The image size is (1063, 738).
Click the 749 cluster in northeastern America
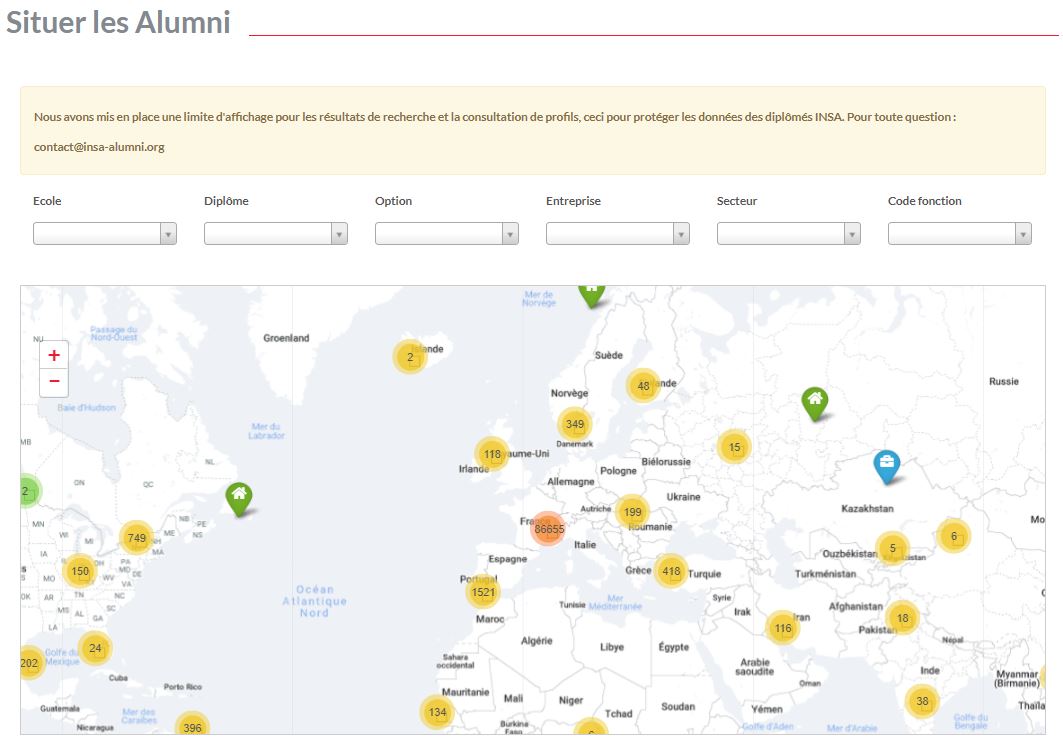pos(137,538)
